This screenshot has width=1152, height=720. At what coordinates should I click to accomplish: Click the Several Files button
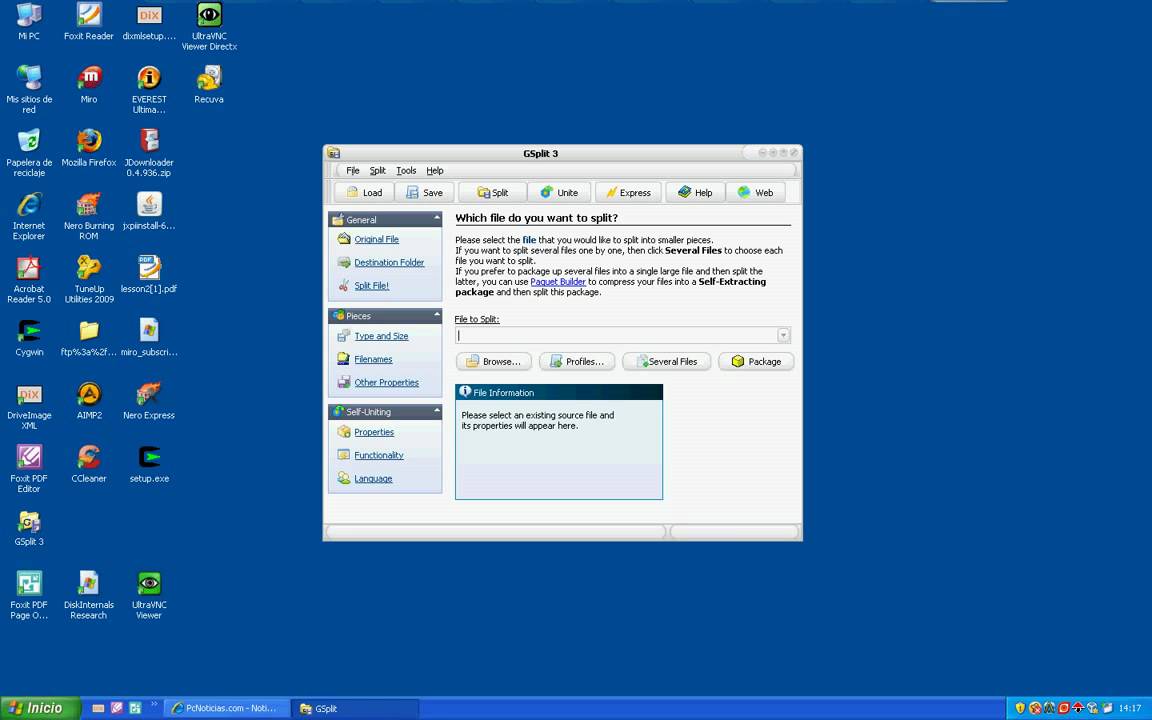pyautogui.click(x=666, y=361)
